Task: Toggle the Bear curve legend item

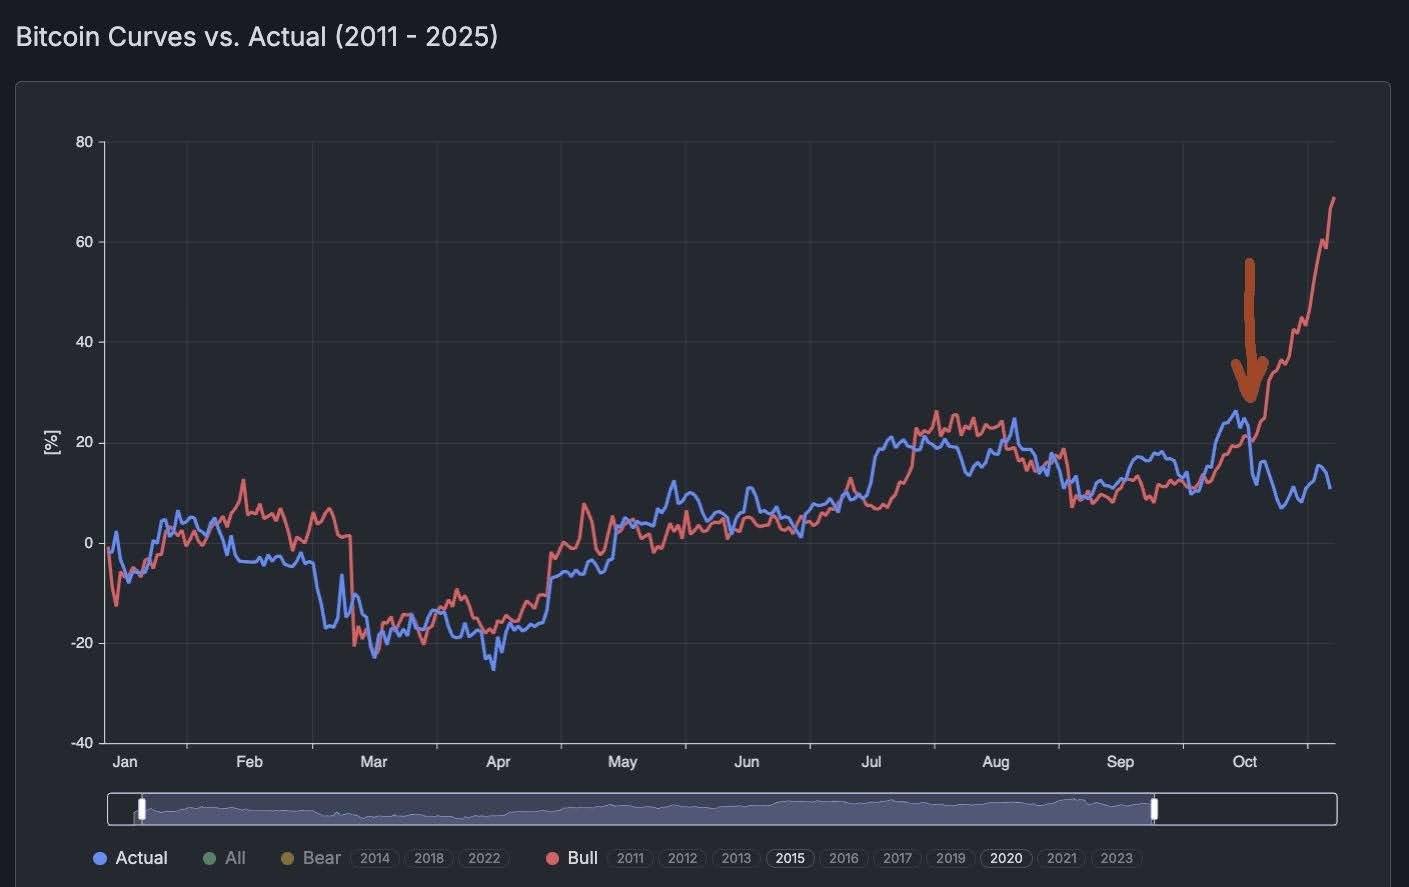Action: (321, 858)
